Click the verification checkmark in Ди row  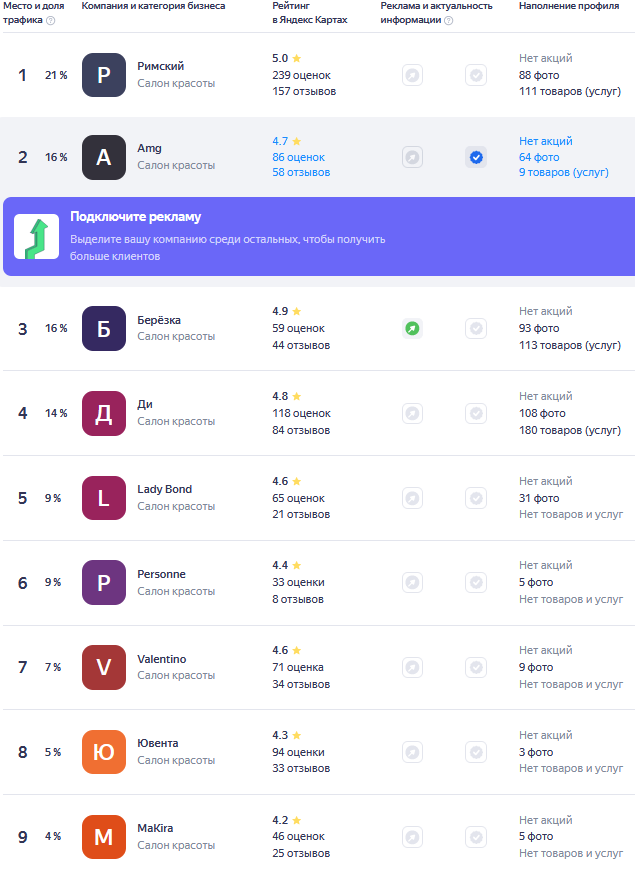[x=476, y=414]
